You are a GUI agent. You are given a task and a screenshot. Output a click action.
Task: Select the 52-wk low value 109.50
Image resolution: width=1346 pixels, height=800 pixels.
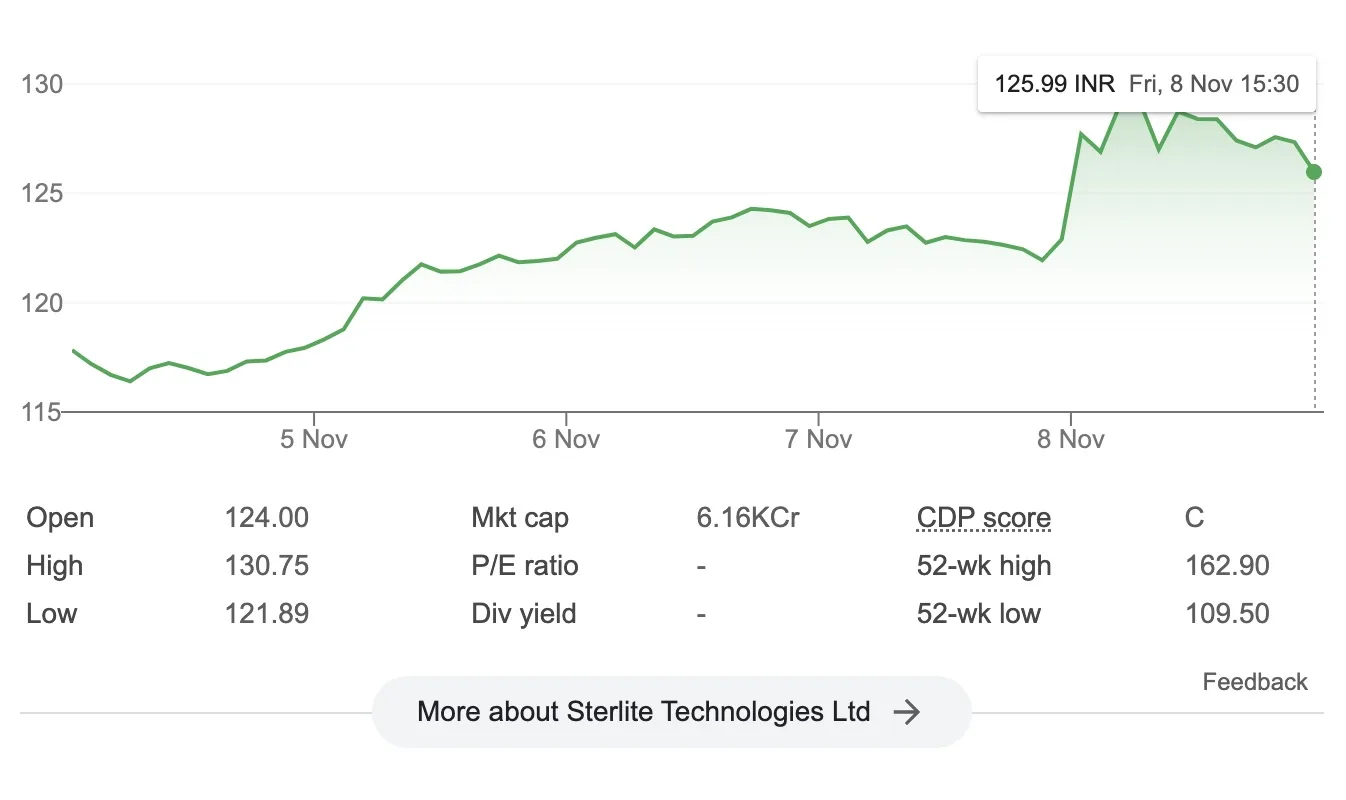click(1227, 613)
